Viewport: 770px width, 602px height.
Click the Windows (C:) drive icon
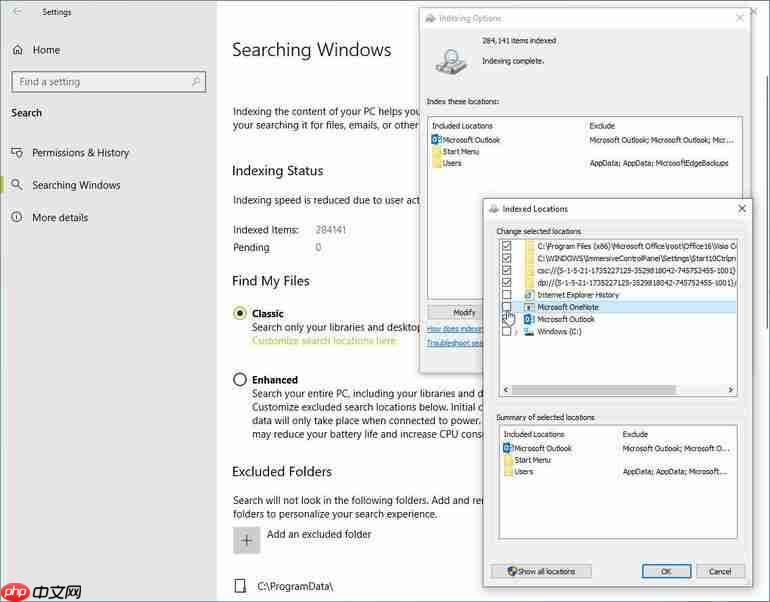(x=529, y=332)
